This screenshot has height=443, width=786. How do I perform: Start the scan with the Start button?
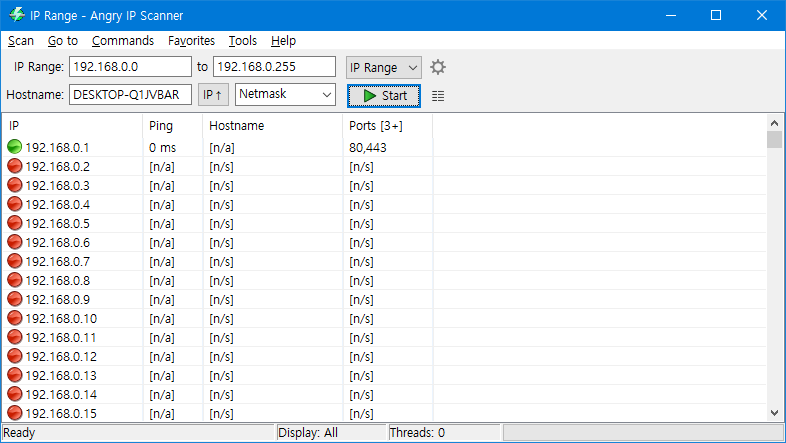[x=384, y=96]
